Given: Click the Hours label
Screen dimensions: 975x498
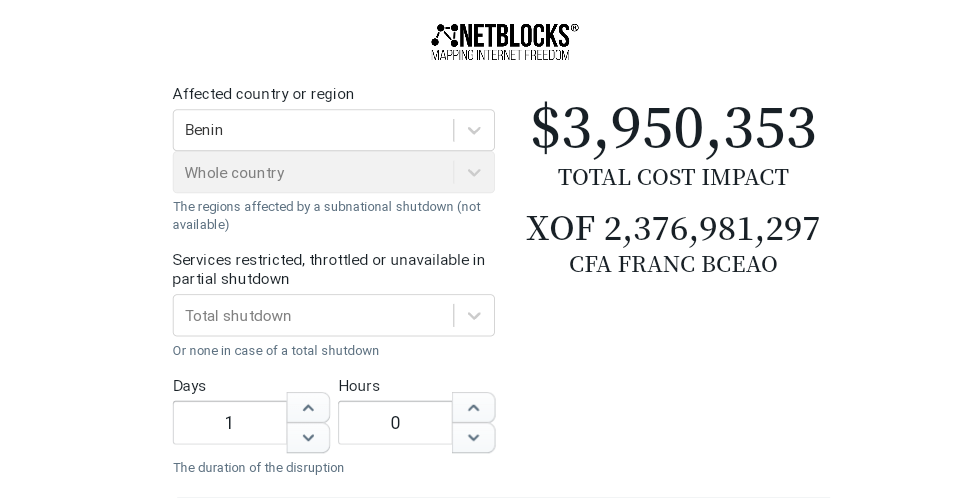Looking at the screenshot, I should point(359,386).
